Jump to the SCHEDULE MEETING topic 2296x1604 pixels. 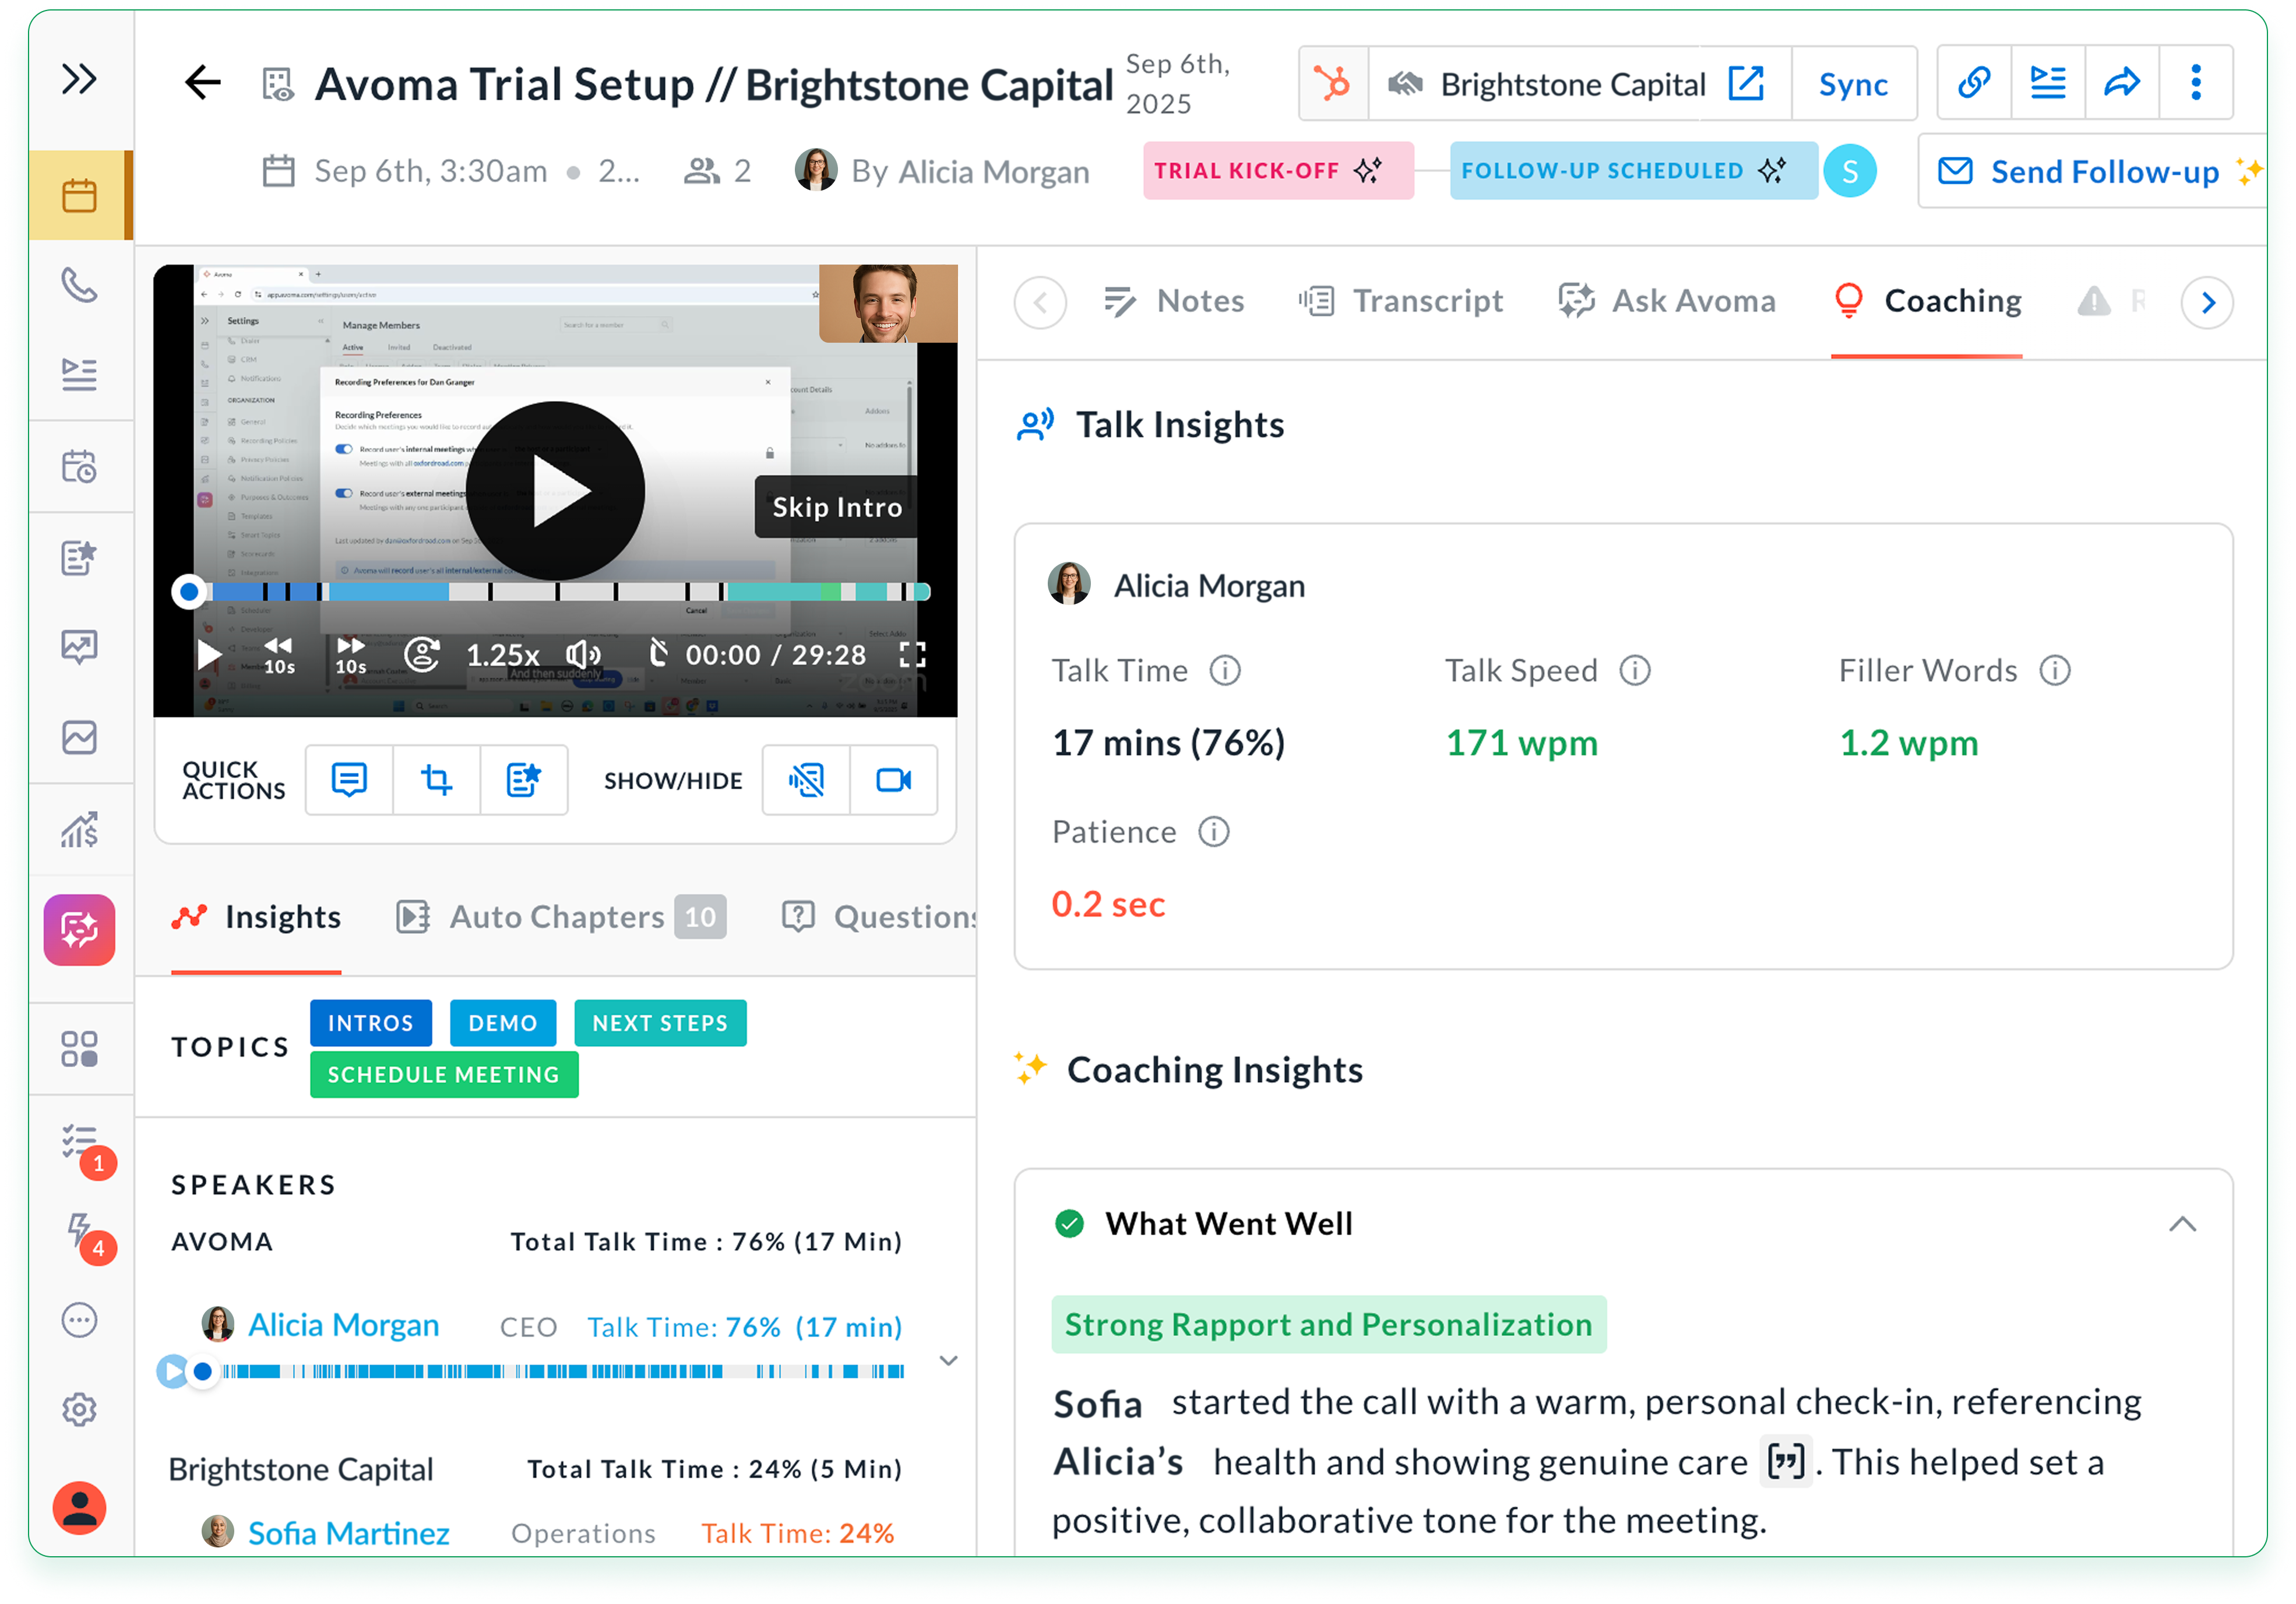tap(444, 1075)
